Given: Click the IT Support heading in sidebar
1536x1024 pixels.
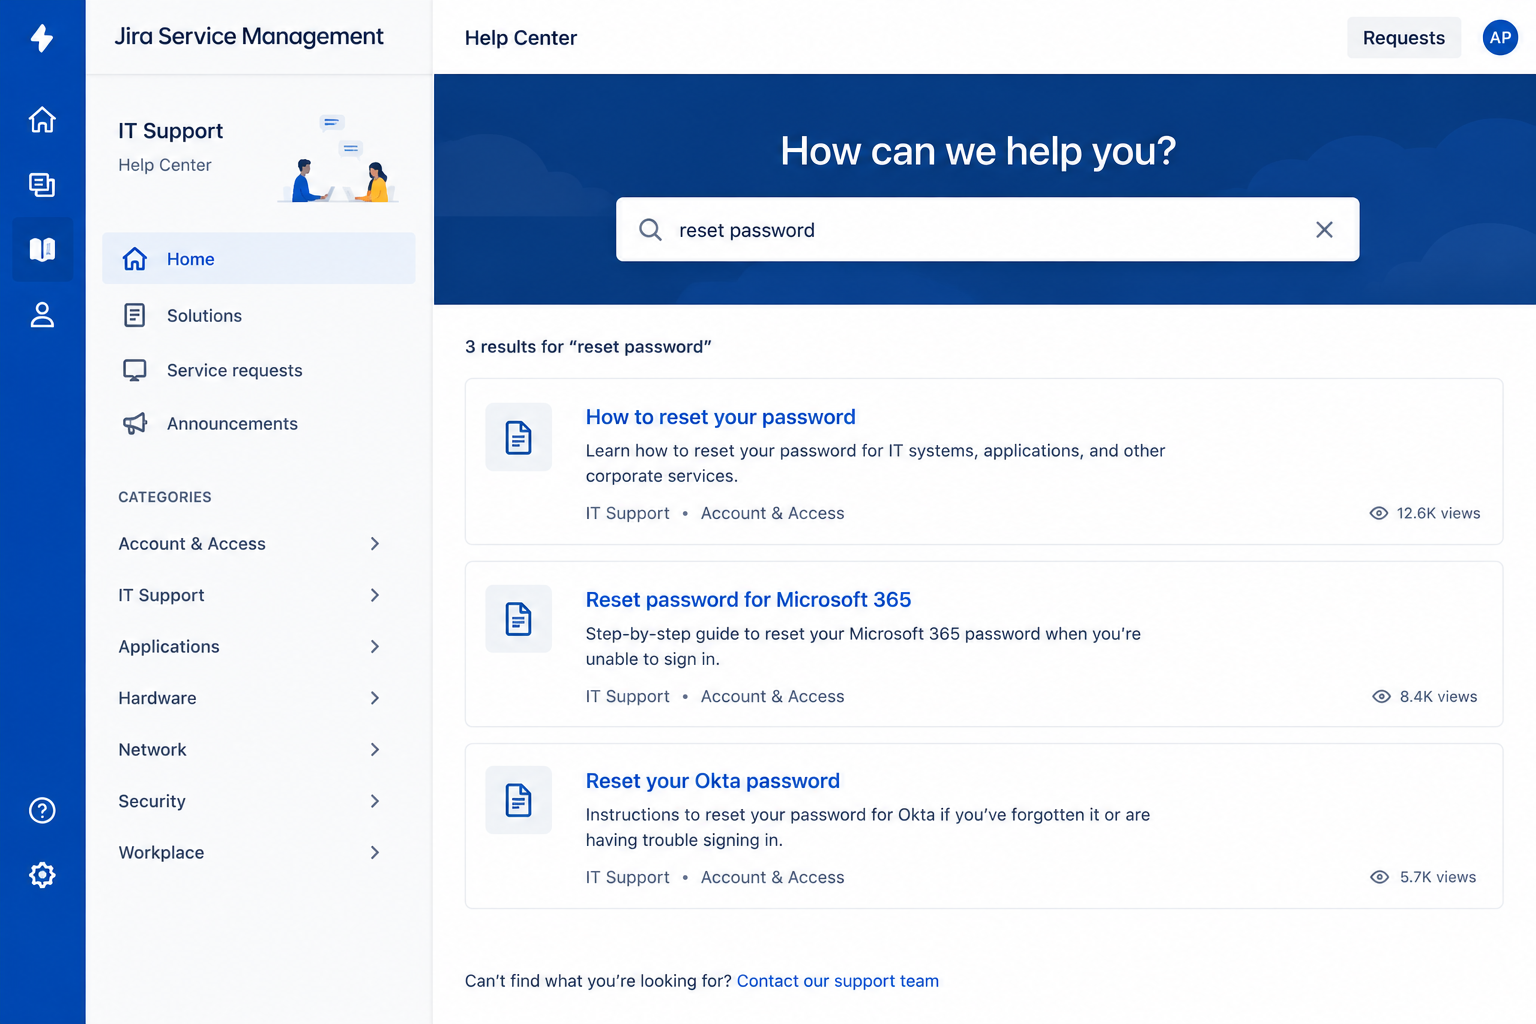Looking at the screenshot, I should coord(170,131).
